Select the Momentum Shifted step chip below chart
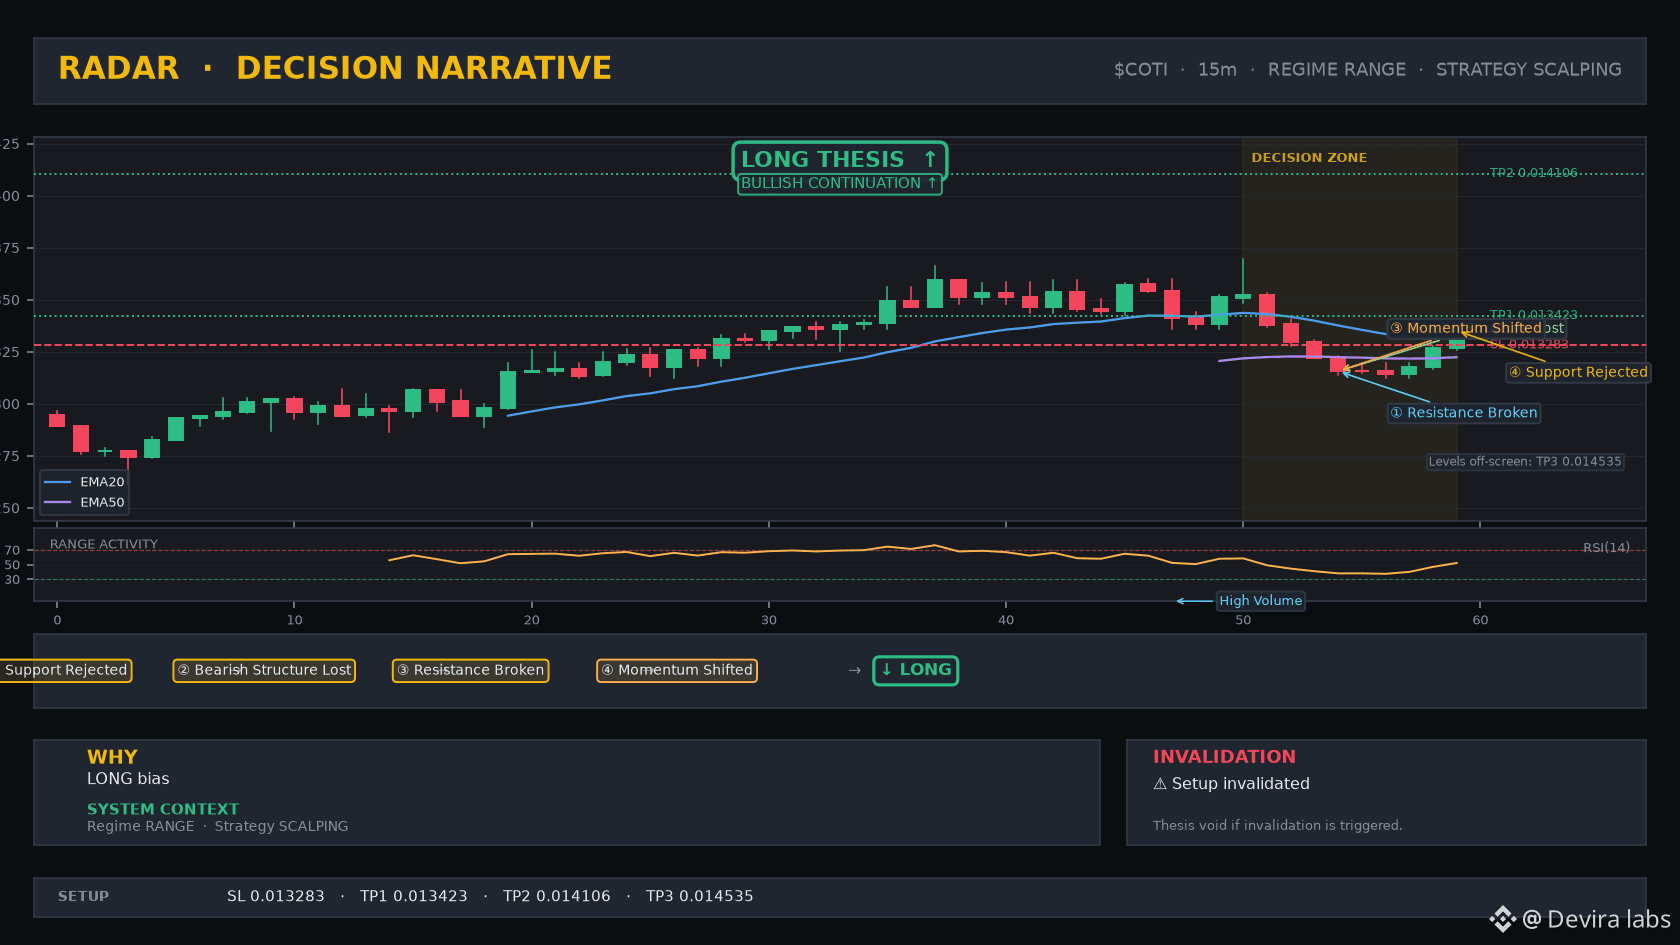The height and width of the screenshot is (945, 1680). pyautogui.click(x=676, y=670)
